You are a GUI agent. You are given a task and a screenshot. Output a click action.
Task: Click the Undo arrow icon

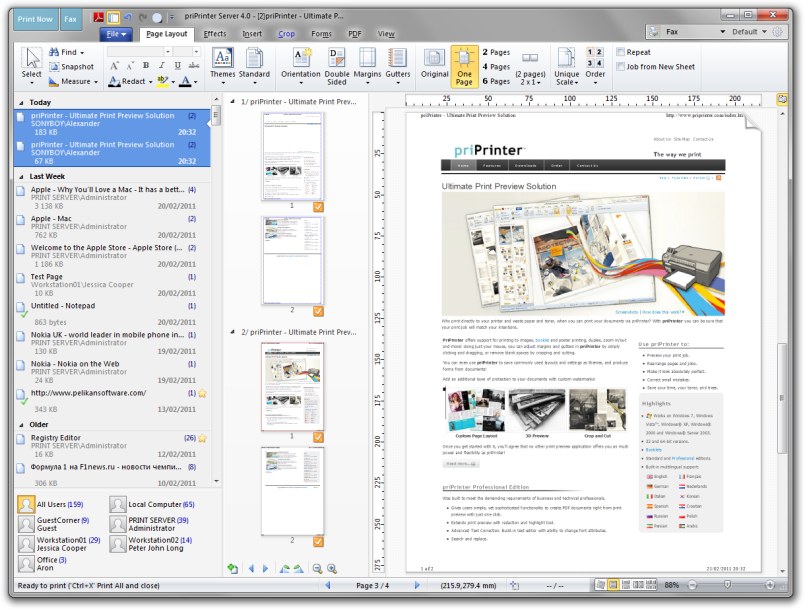tap(128, 18)
